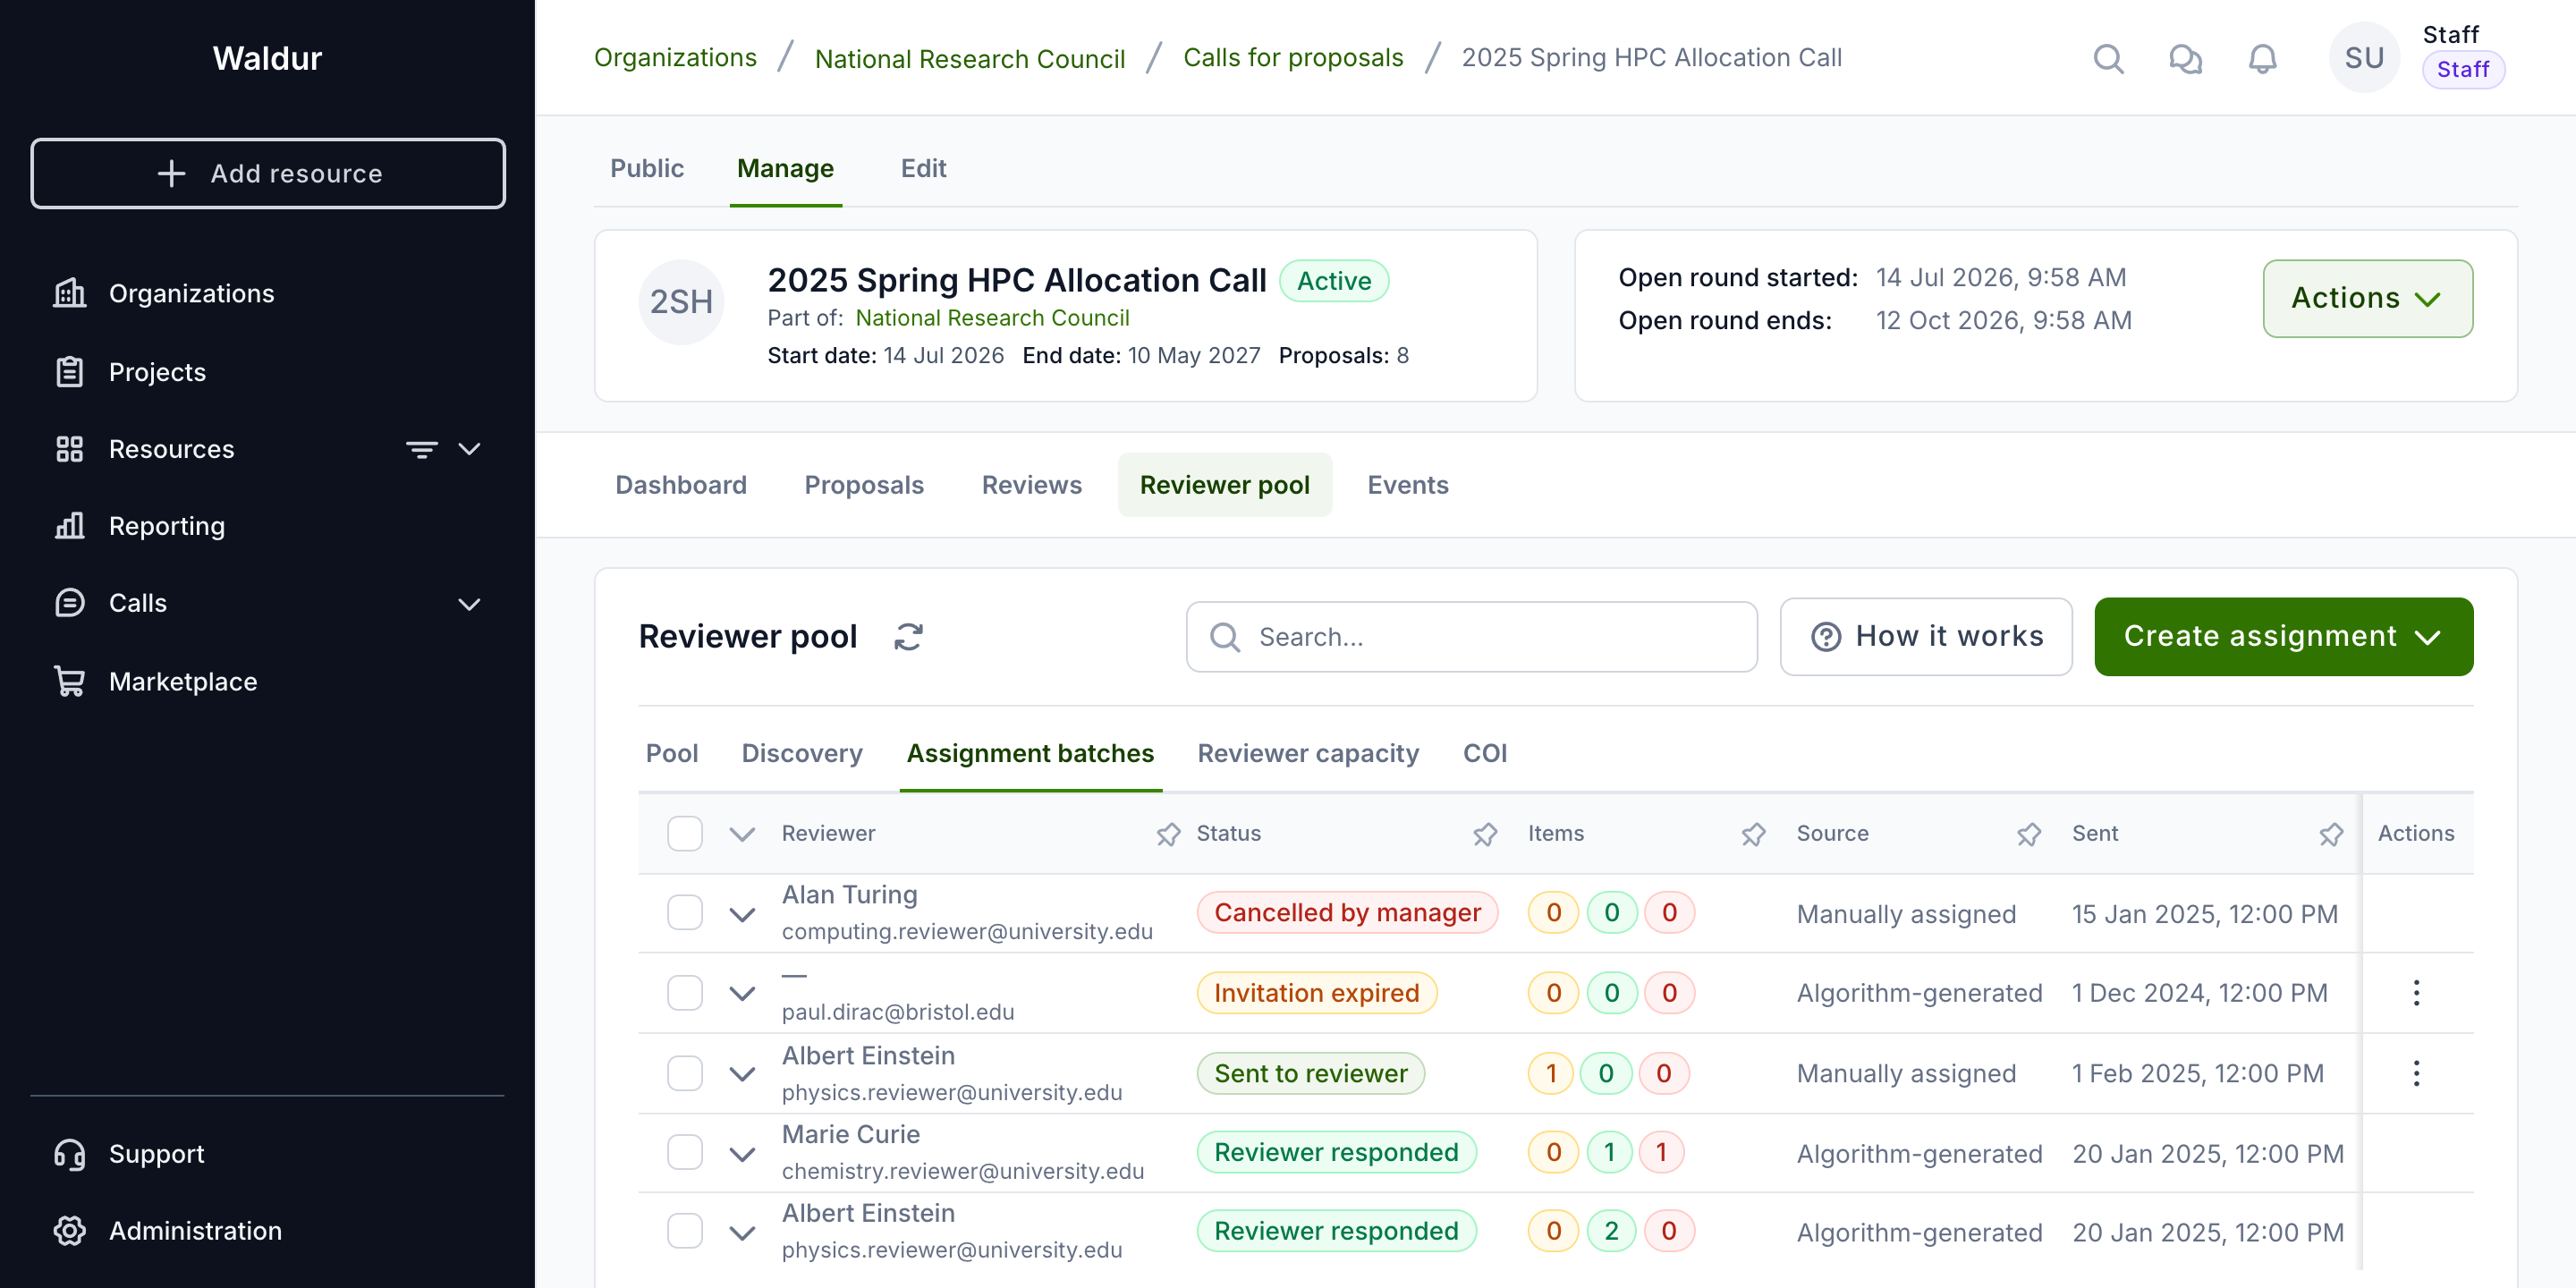Click the help icon in How it works
2576x1288 pixels.
[1826, 637]
